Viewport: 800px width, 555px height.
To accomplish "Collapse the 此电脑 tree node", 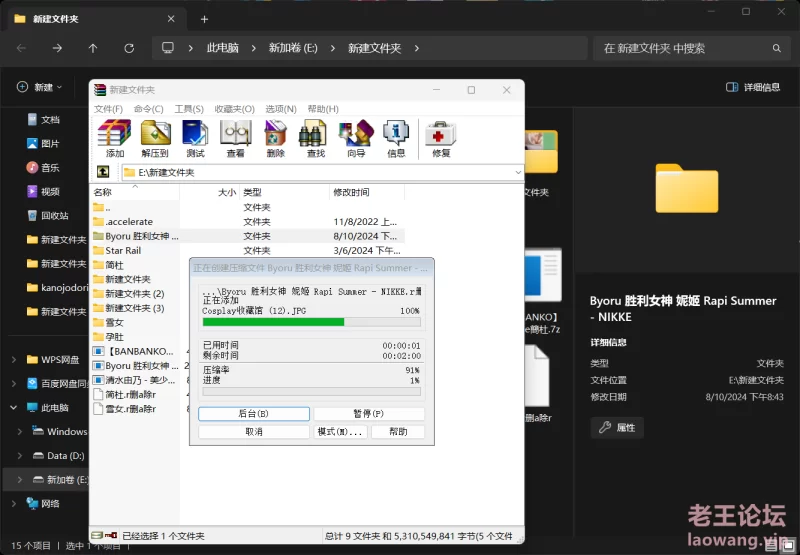I will point(14,408).
